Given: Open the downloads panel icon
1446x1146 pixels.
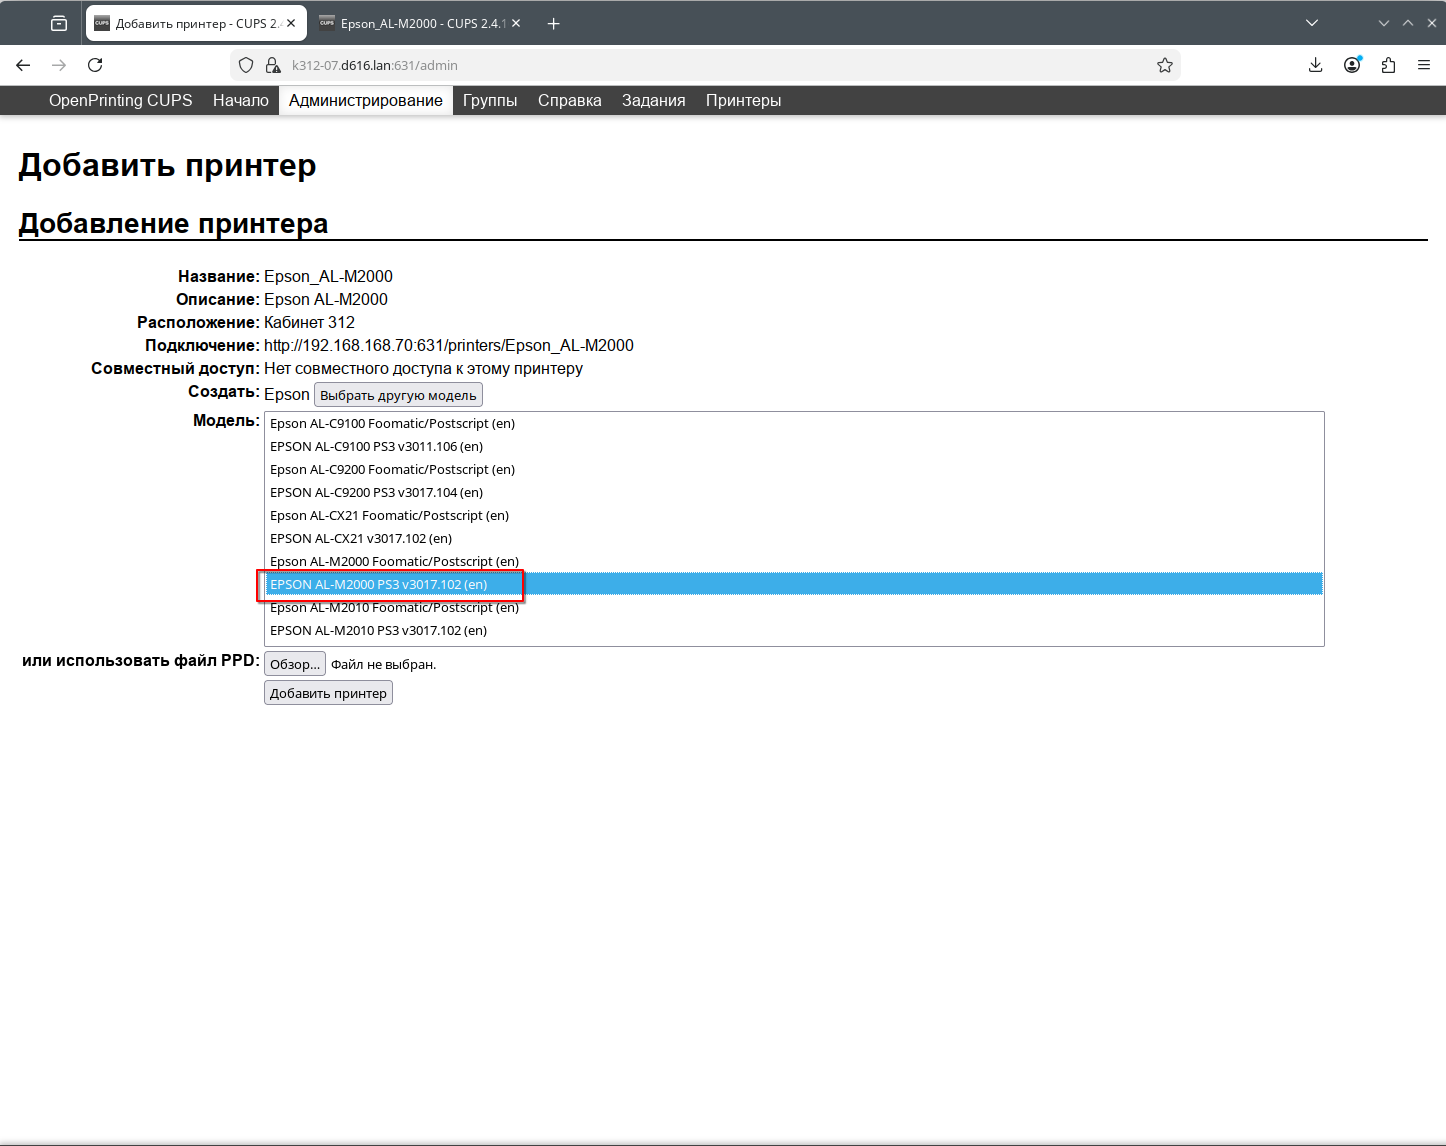Looking at the screenshot, I should pos(1315,65).
